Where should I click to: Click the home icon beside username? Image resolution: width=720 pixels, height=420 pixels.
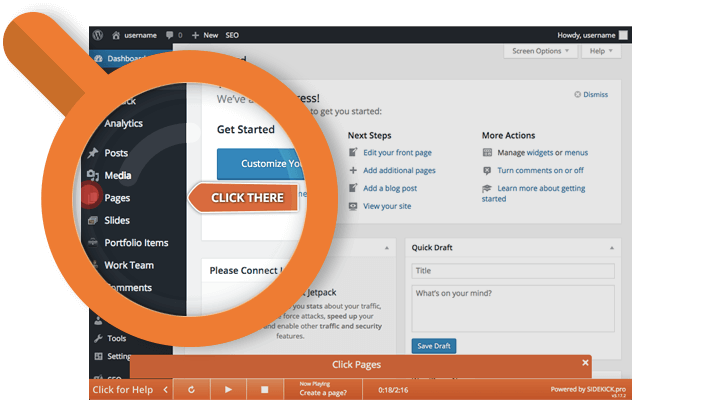point(116,34)
